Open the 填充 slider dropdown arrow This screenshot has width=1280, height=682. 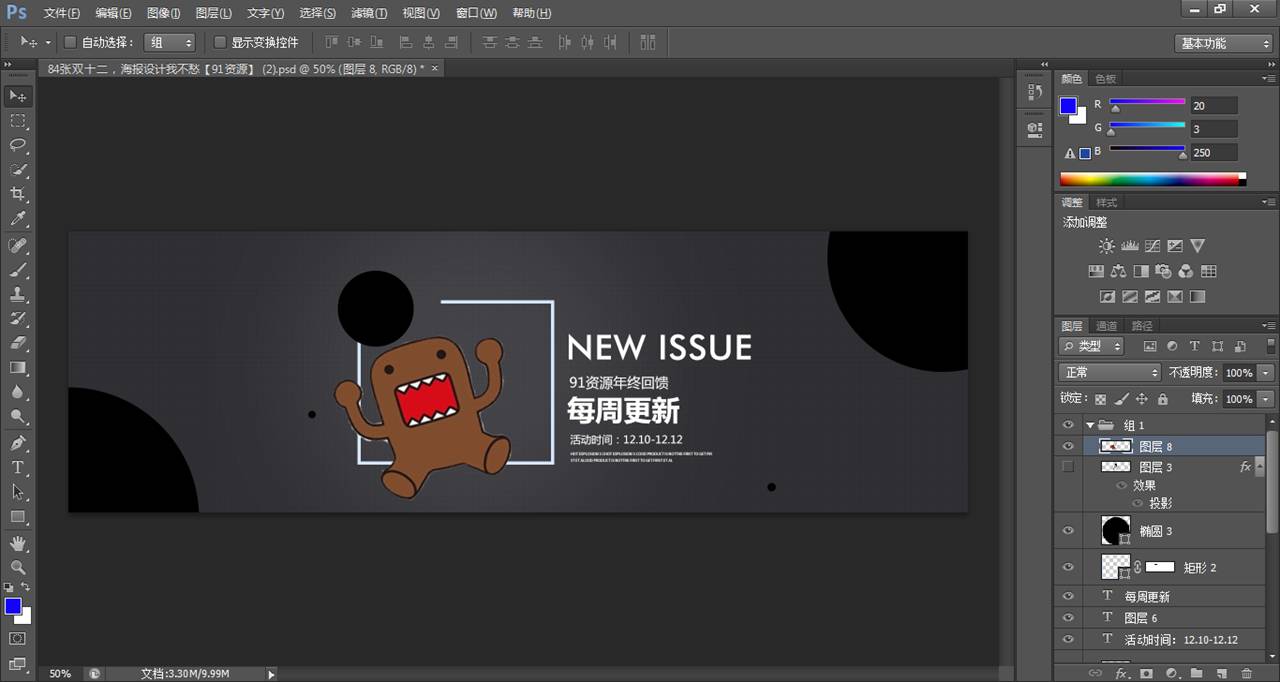(1267, 399)
